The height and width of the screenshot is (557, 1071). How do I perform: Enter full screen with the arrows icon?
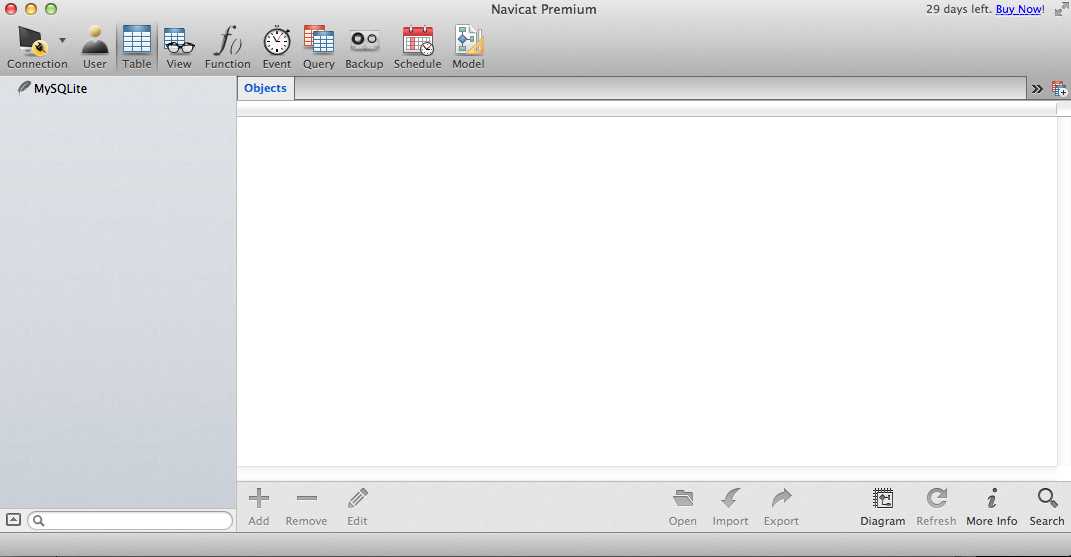1061,10
